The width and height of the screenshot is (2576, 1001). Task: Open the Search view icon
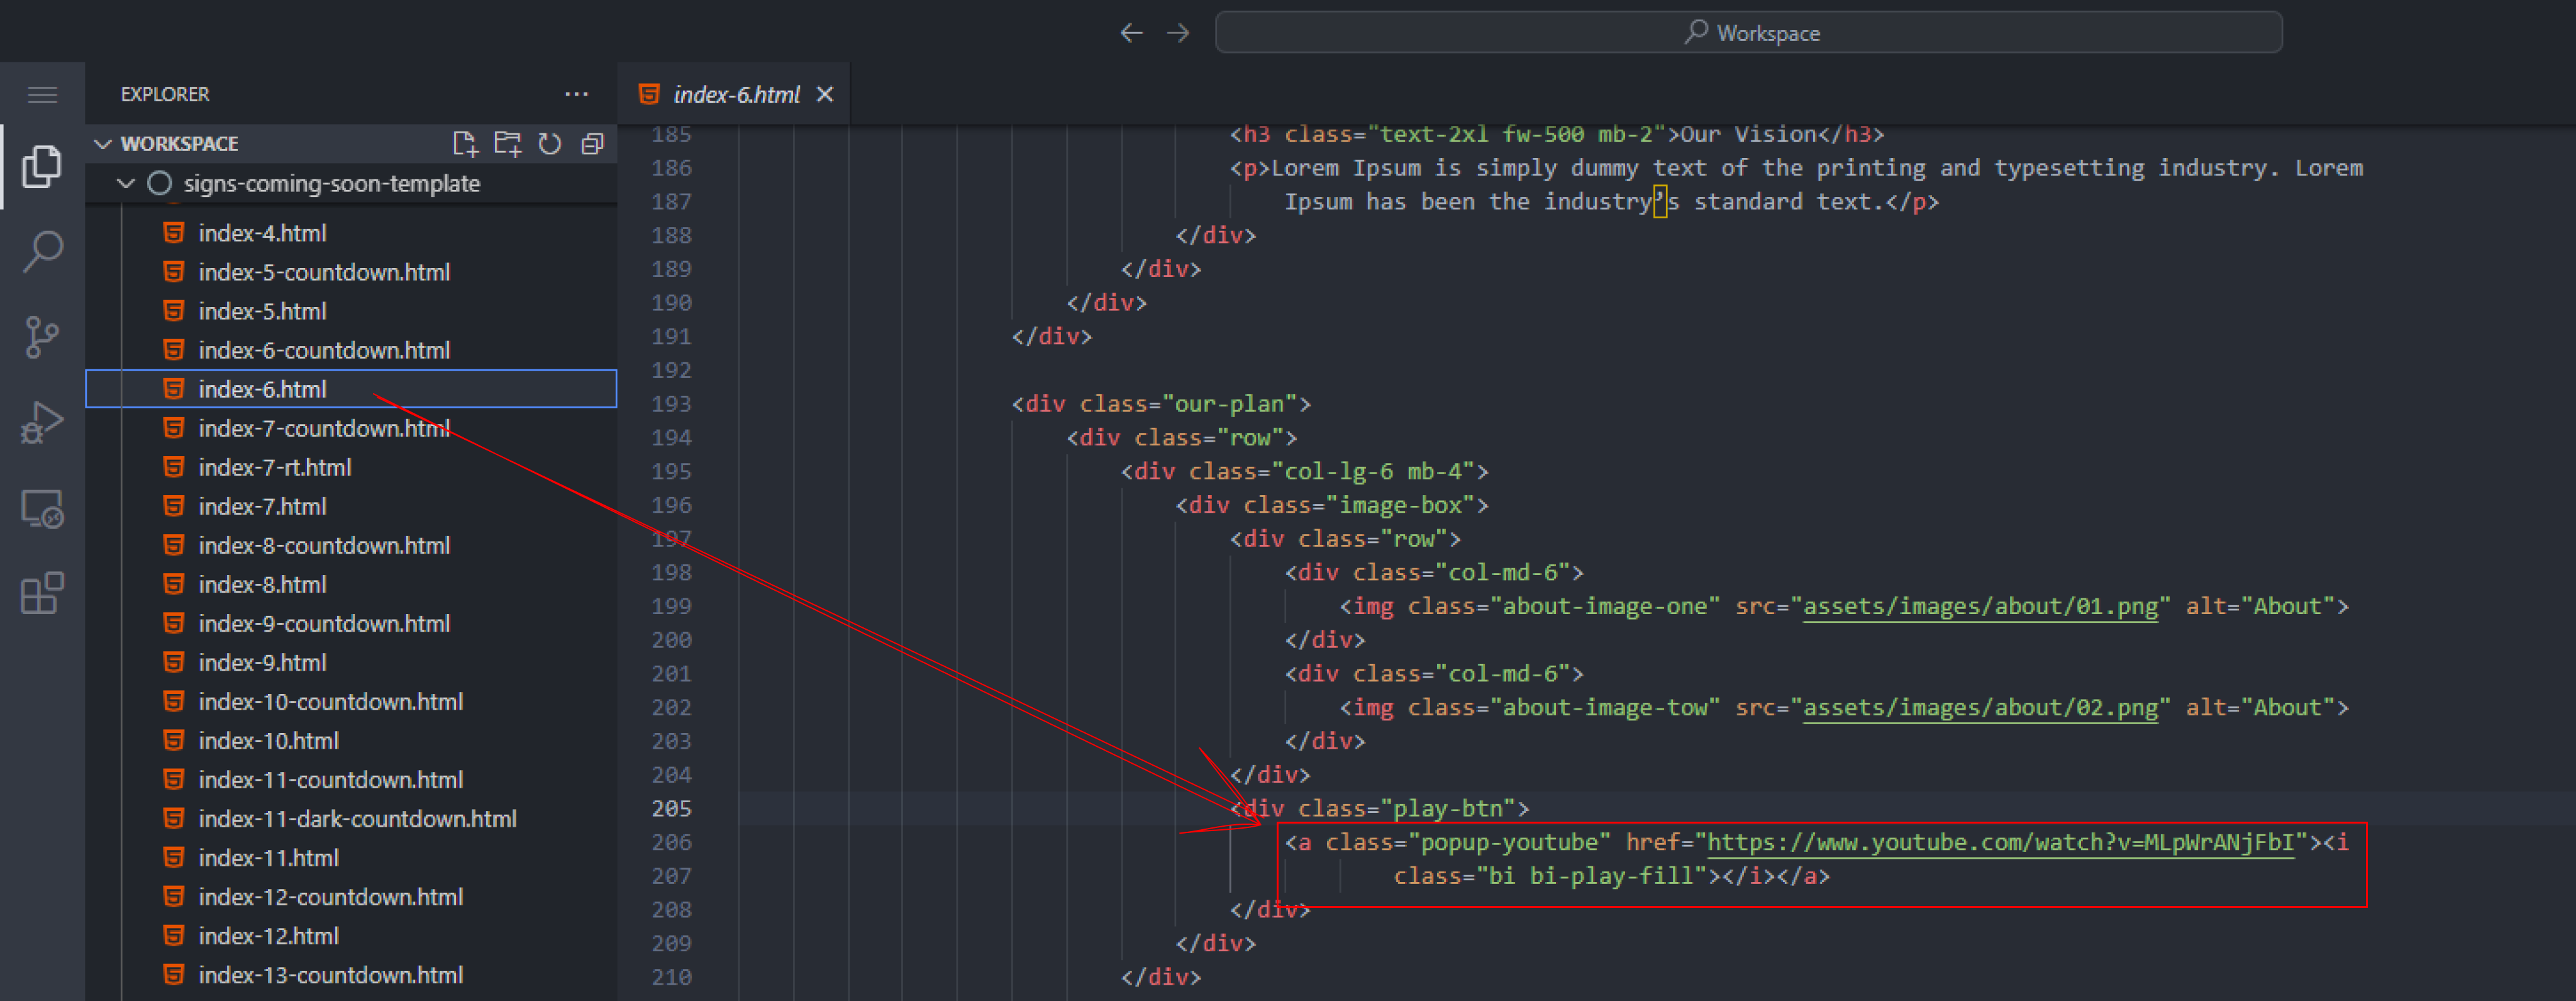coord(42,251)
